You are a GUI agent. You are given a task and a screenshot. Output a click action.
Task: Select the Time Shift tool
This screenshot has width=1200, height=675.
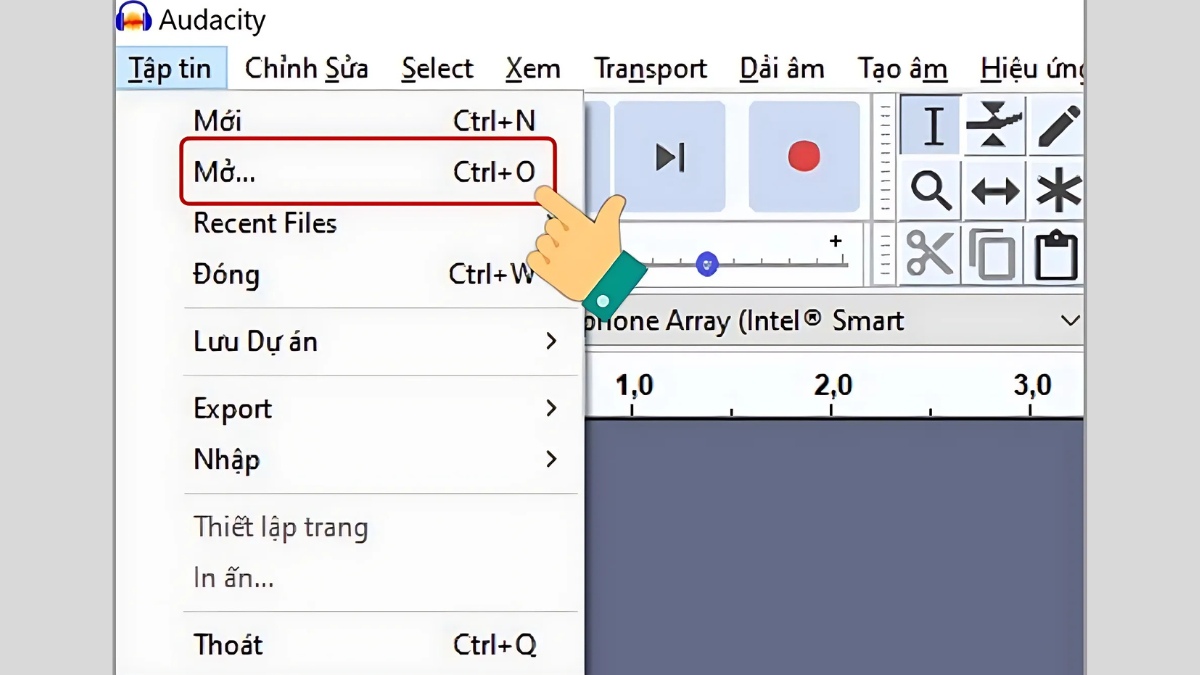[995, 189]
